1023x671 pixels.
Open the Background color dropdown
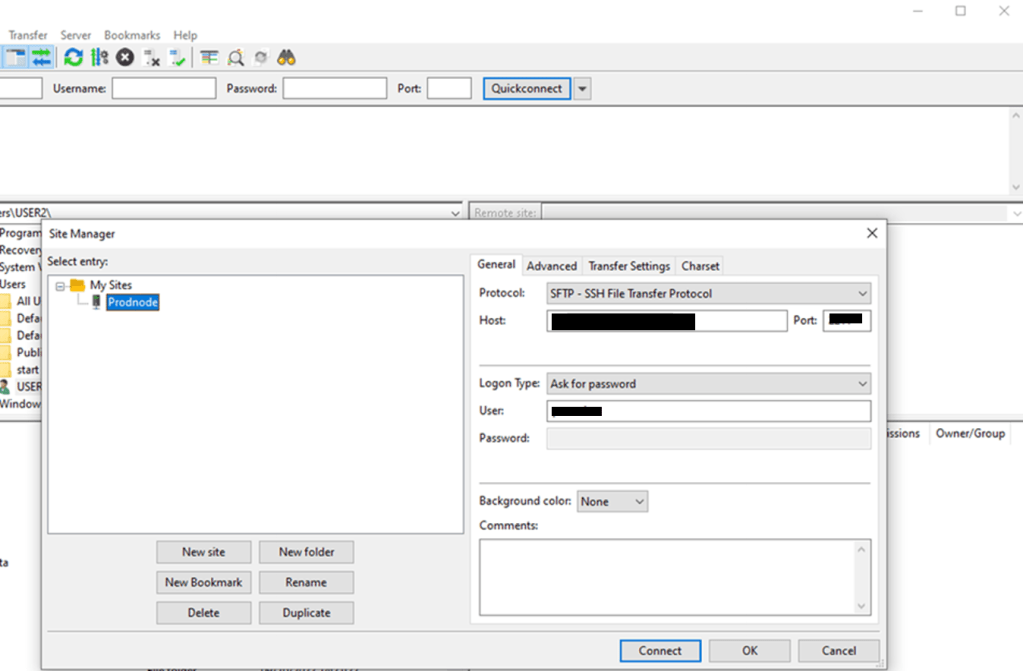612,502
